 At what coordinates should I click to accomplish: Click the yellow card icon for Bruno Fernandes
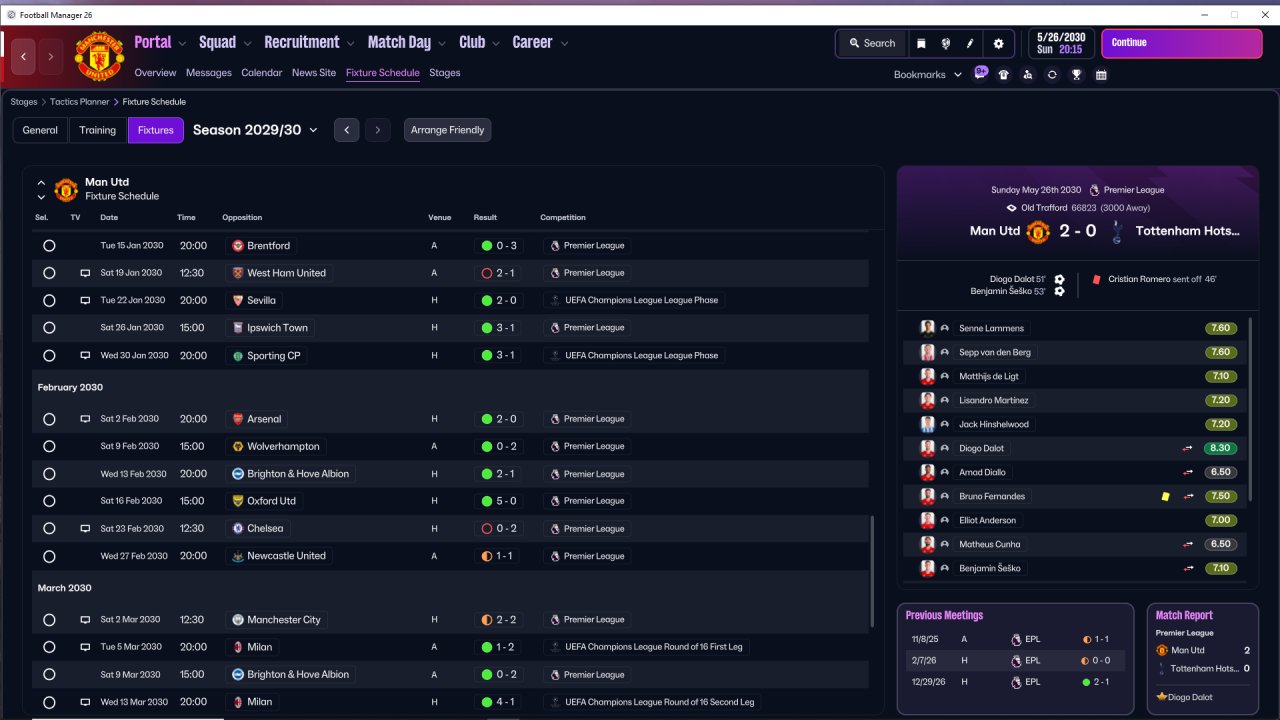pyautogui.click(x=1165, y=496)
